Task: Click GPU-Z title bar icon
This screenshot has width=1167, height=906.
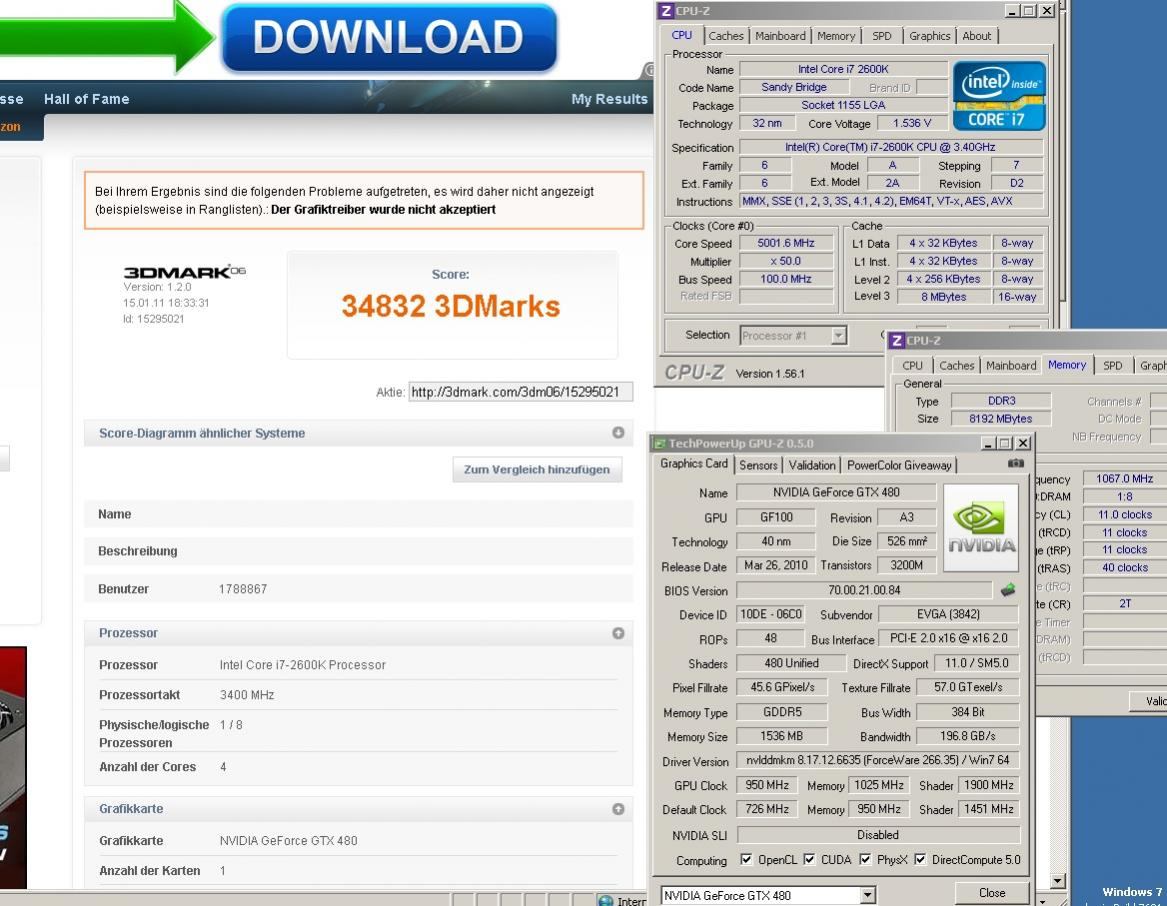Action: (659, 444)
